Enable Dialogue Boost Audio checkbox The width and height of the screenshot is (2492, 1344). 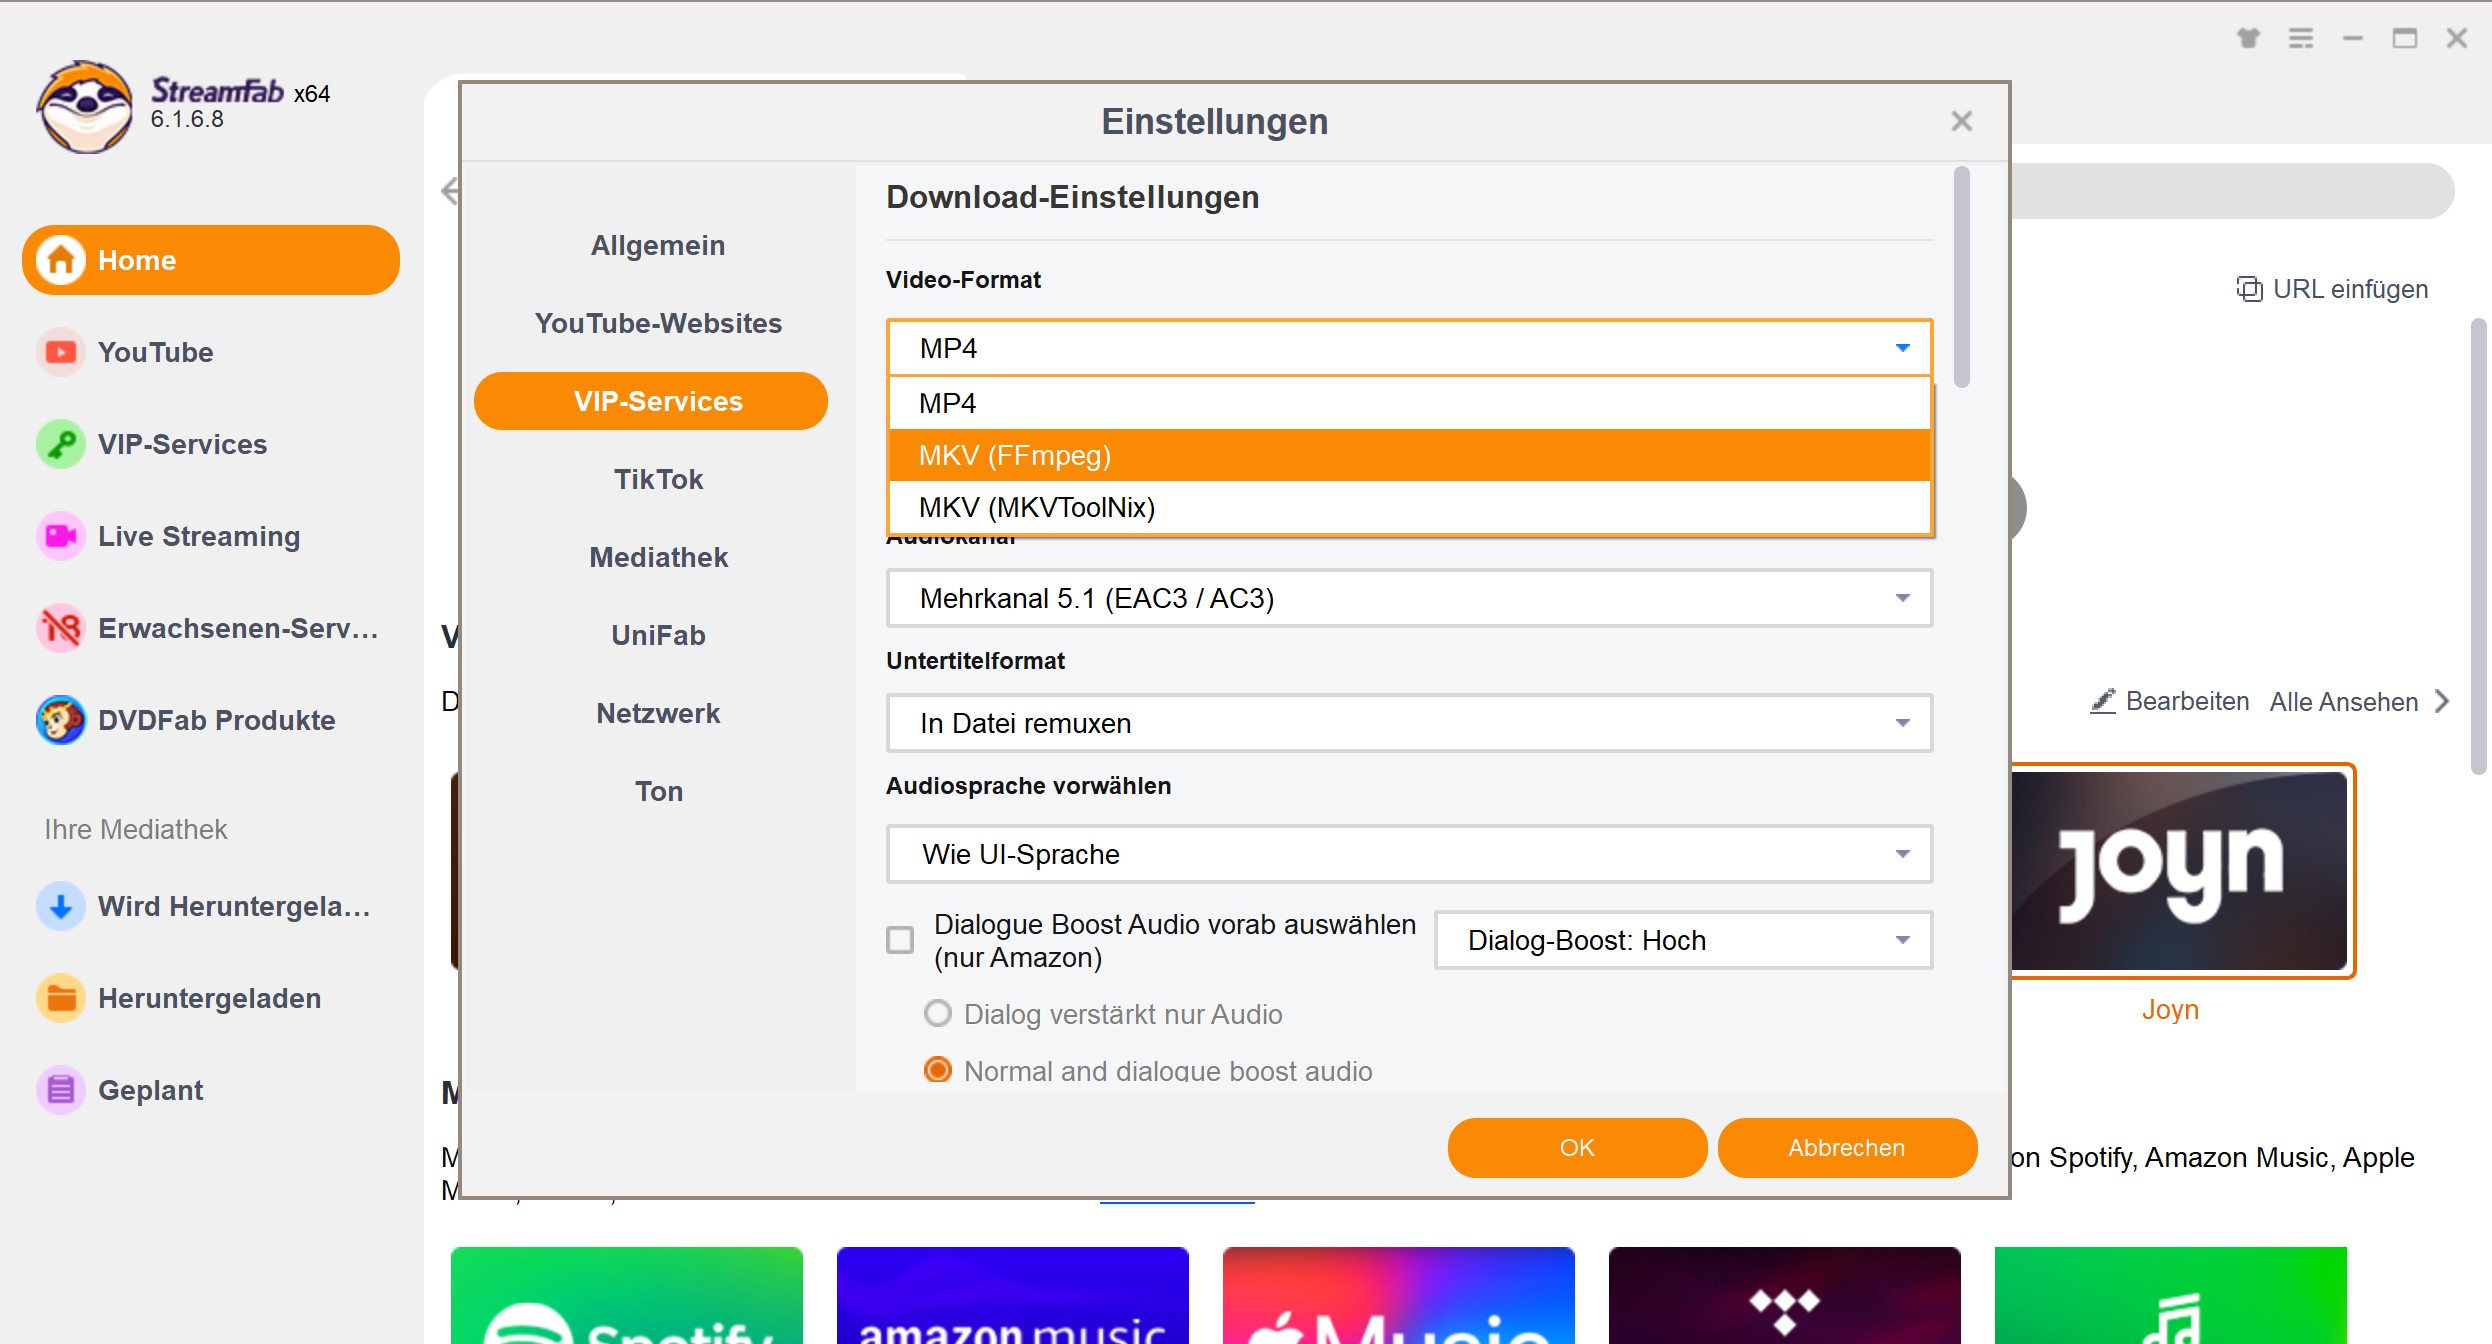point(902,938)
